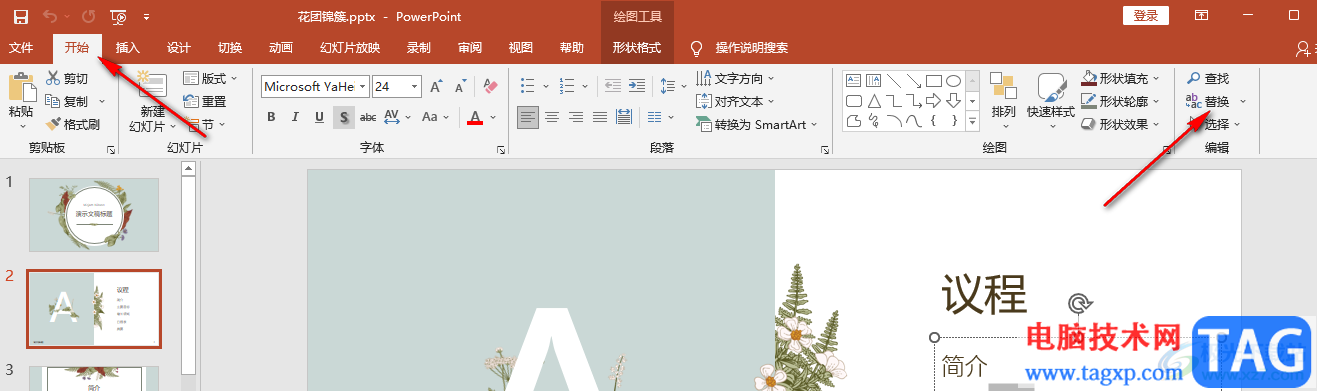Toggle text Shadow (S) formatting
The image size is (1317, 391).
coord(343,117)
